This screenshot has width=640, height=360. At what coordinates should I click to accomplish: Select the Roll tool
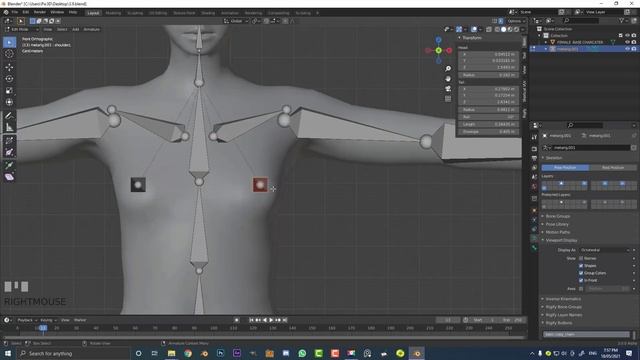pyautogui.click(x=9, y=140)
